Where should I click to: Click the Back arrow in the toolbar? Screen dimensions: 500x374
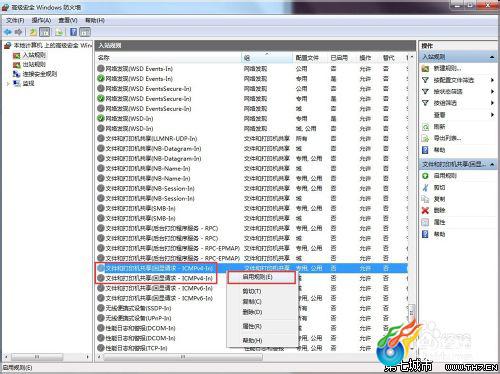pyautogui.click(x=8, y=32)
